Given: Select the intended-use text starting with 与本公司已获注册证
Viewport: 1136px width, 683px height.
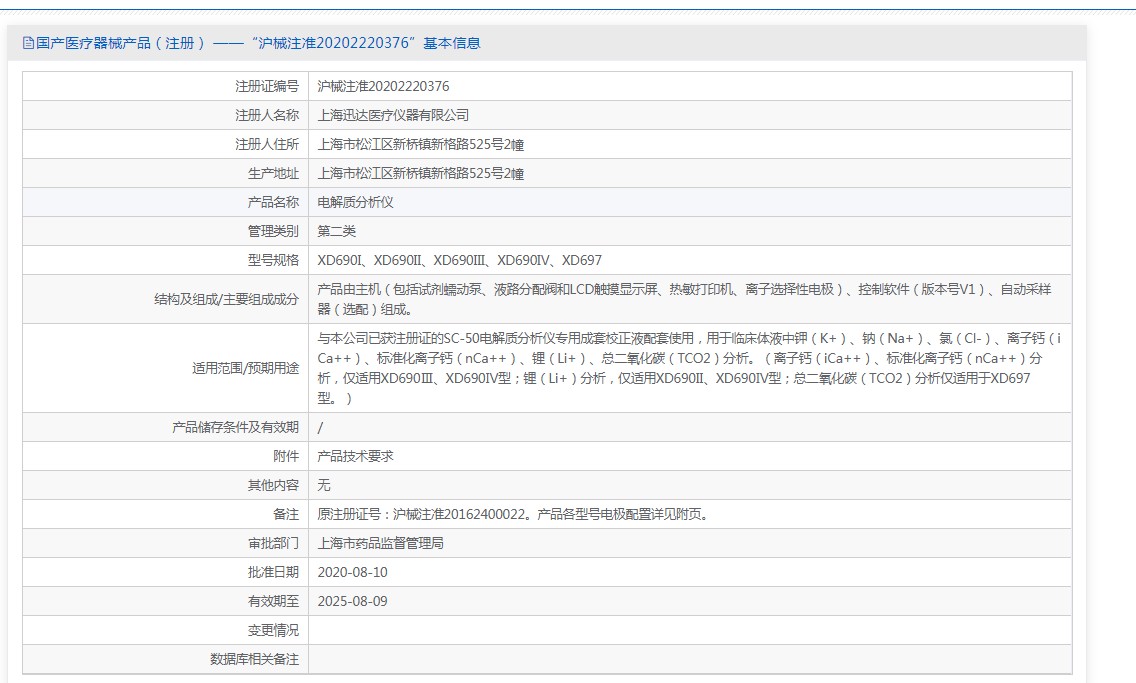Looking at the screenshot, I should coord(689,368).
